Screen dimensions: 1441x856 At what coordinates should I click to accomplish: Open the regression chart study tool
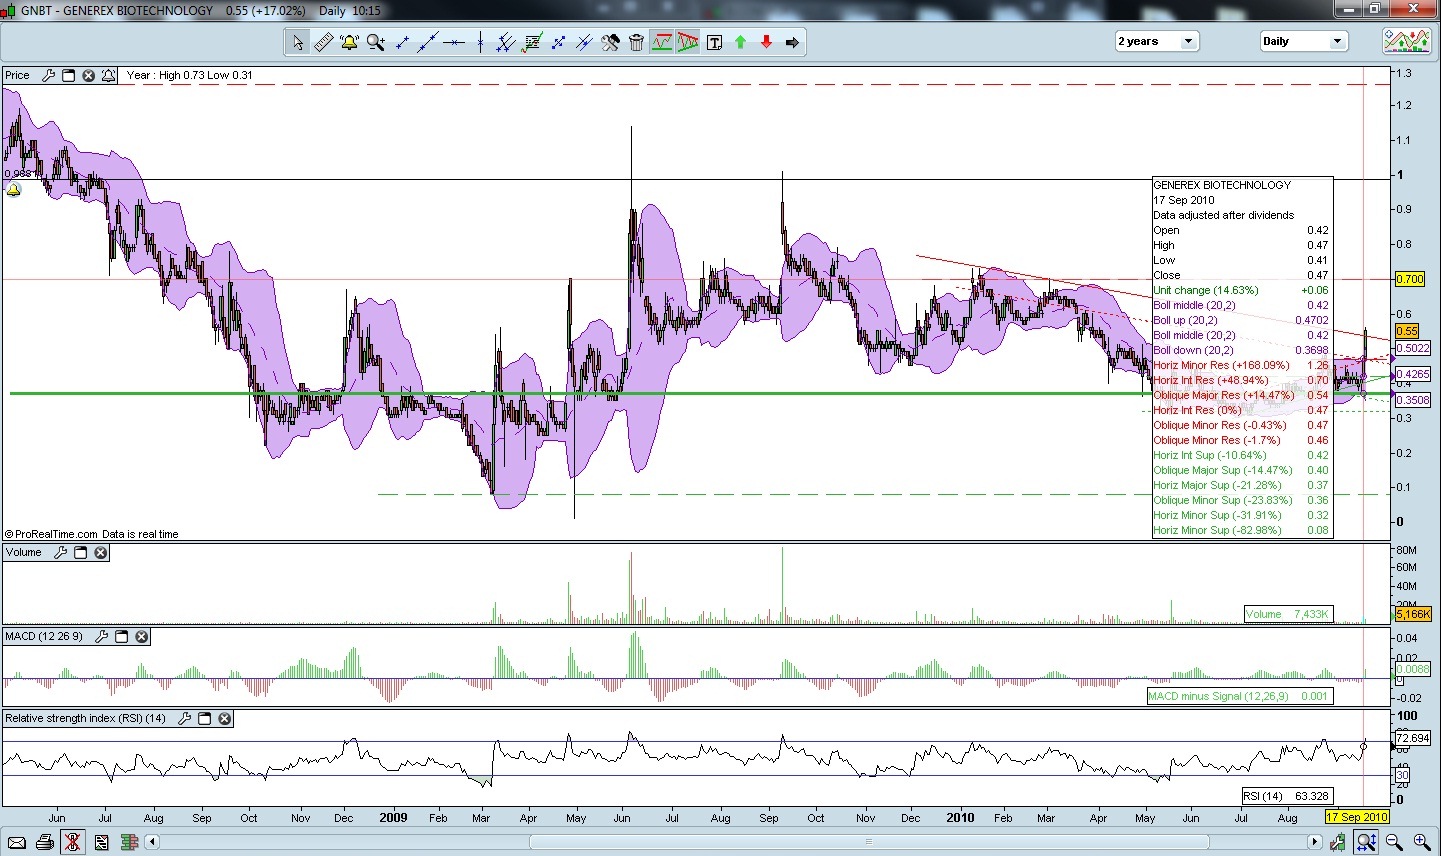click(532, 42)
